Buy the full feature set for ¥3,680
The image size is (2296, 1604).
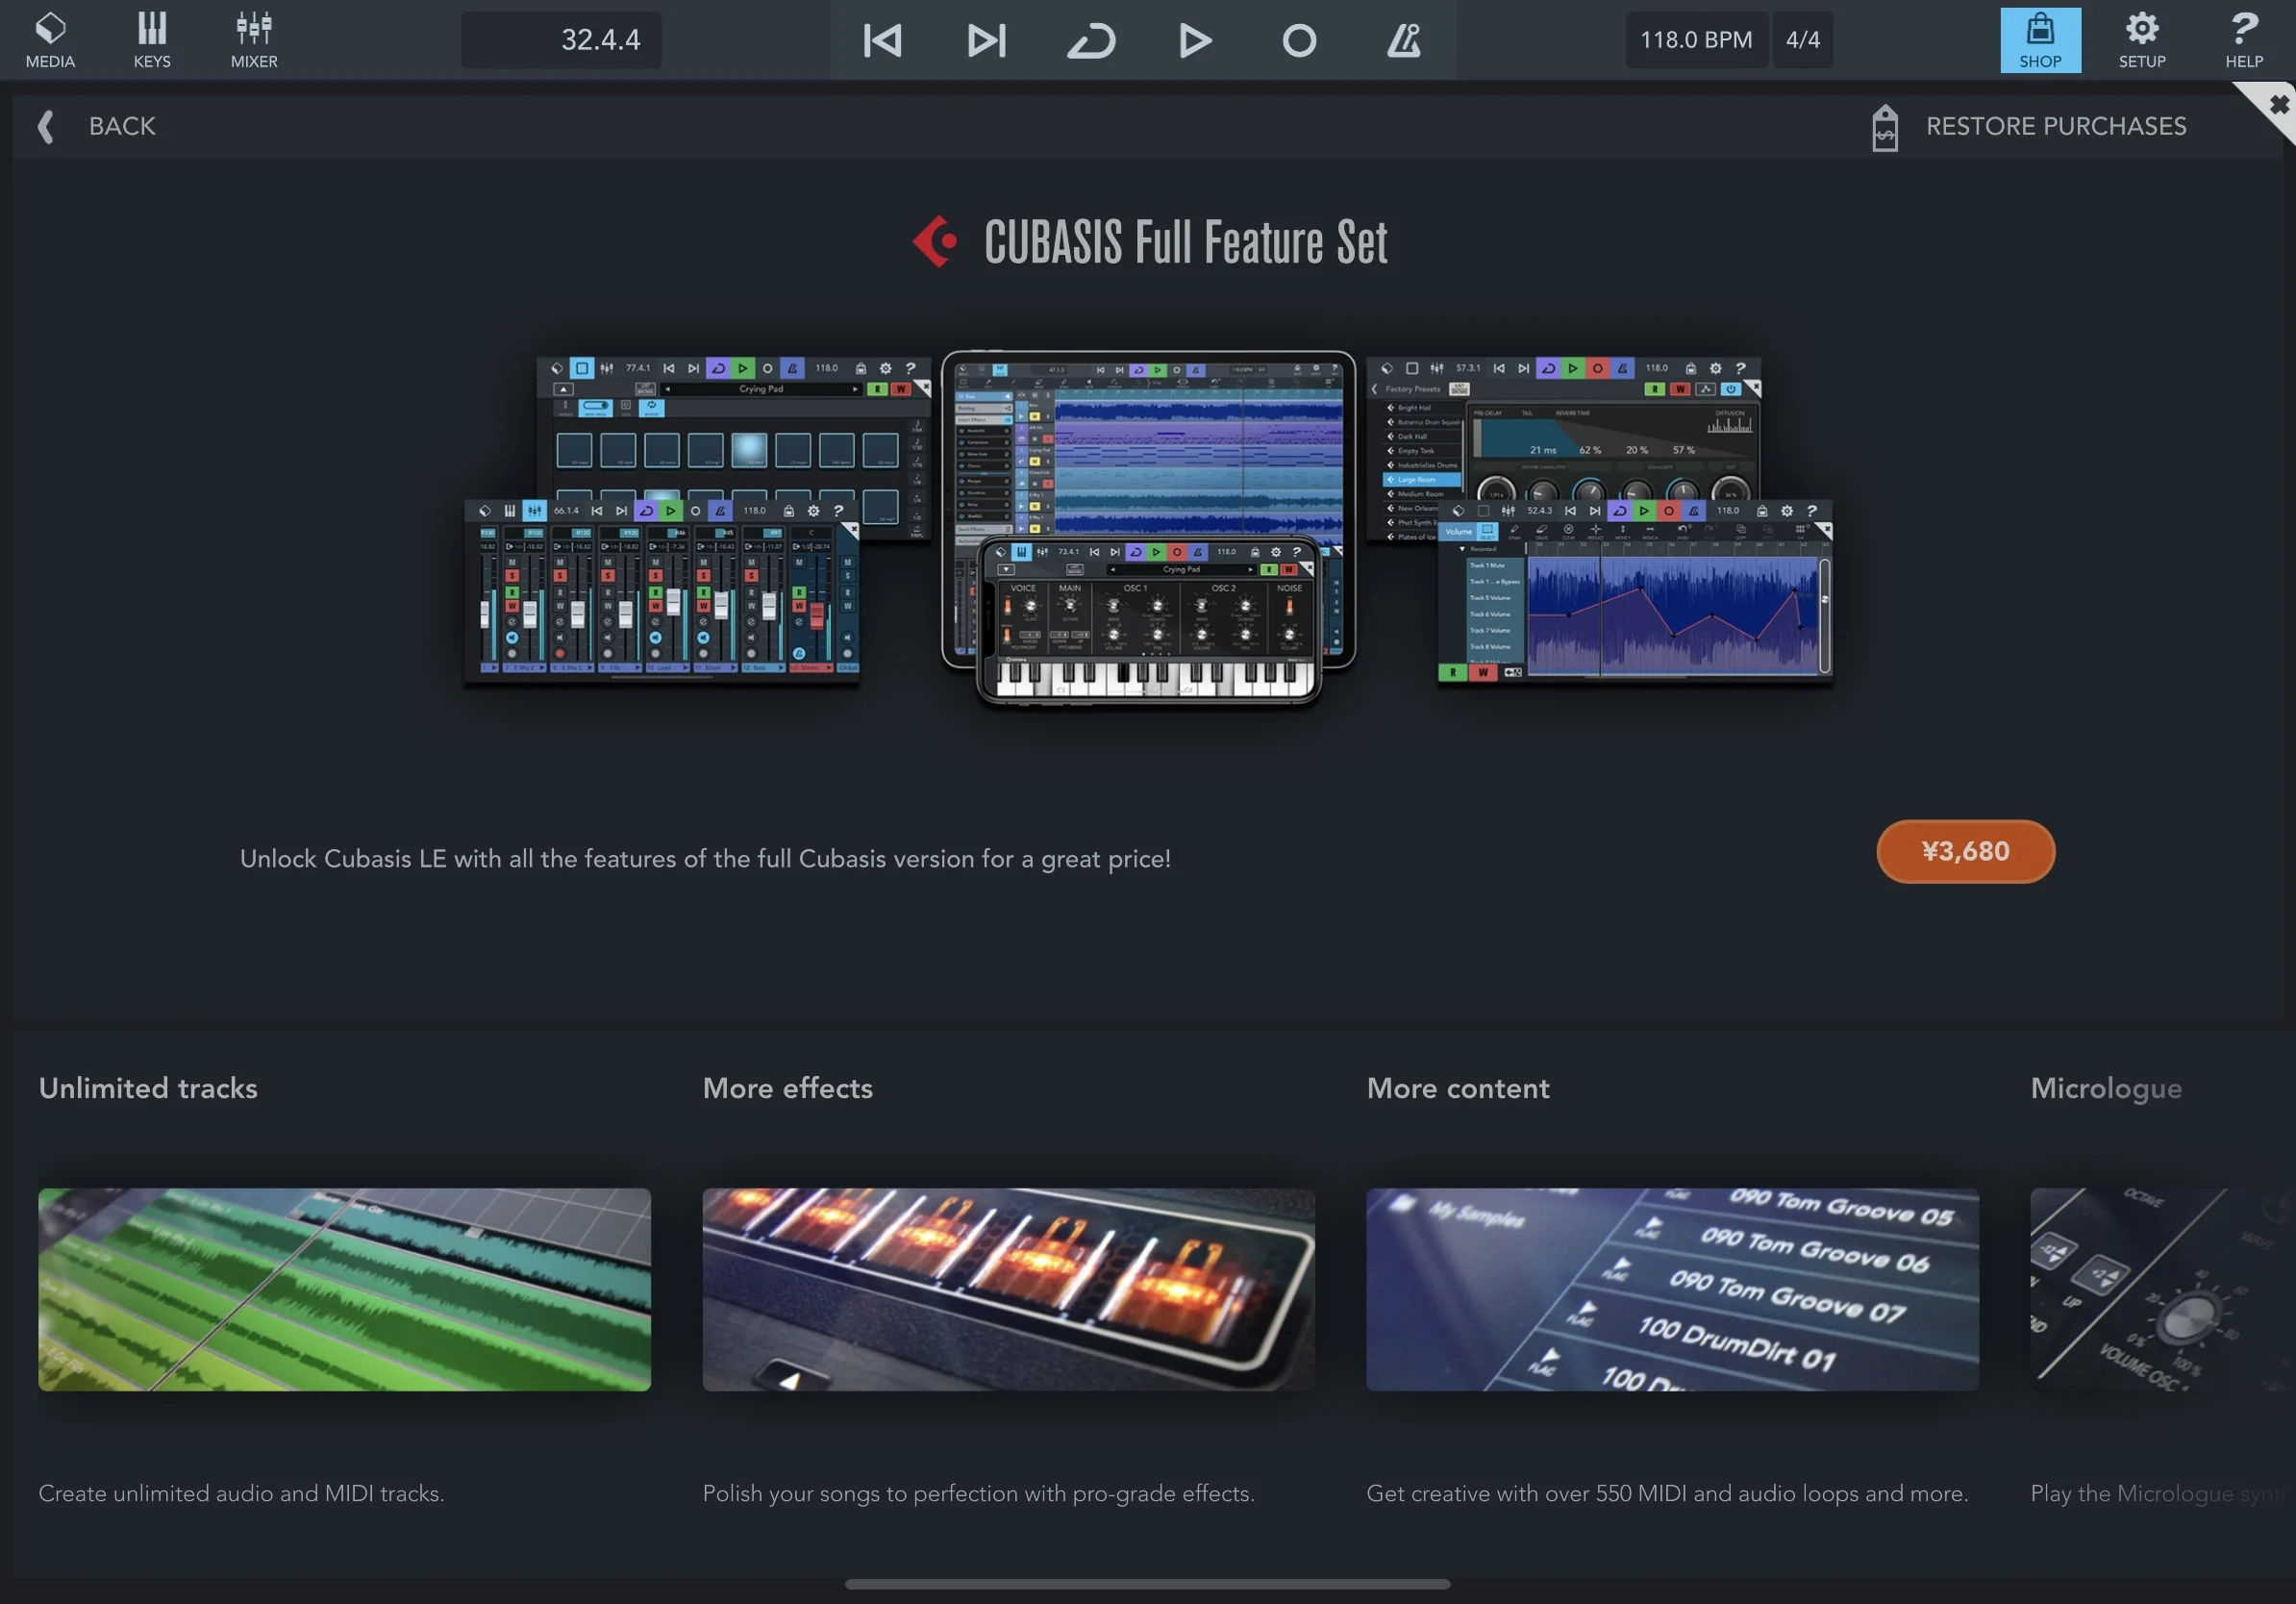(x=1965, y=851)
